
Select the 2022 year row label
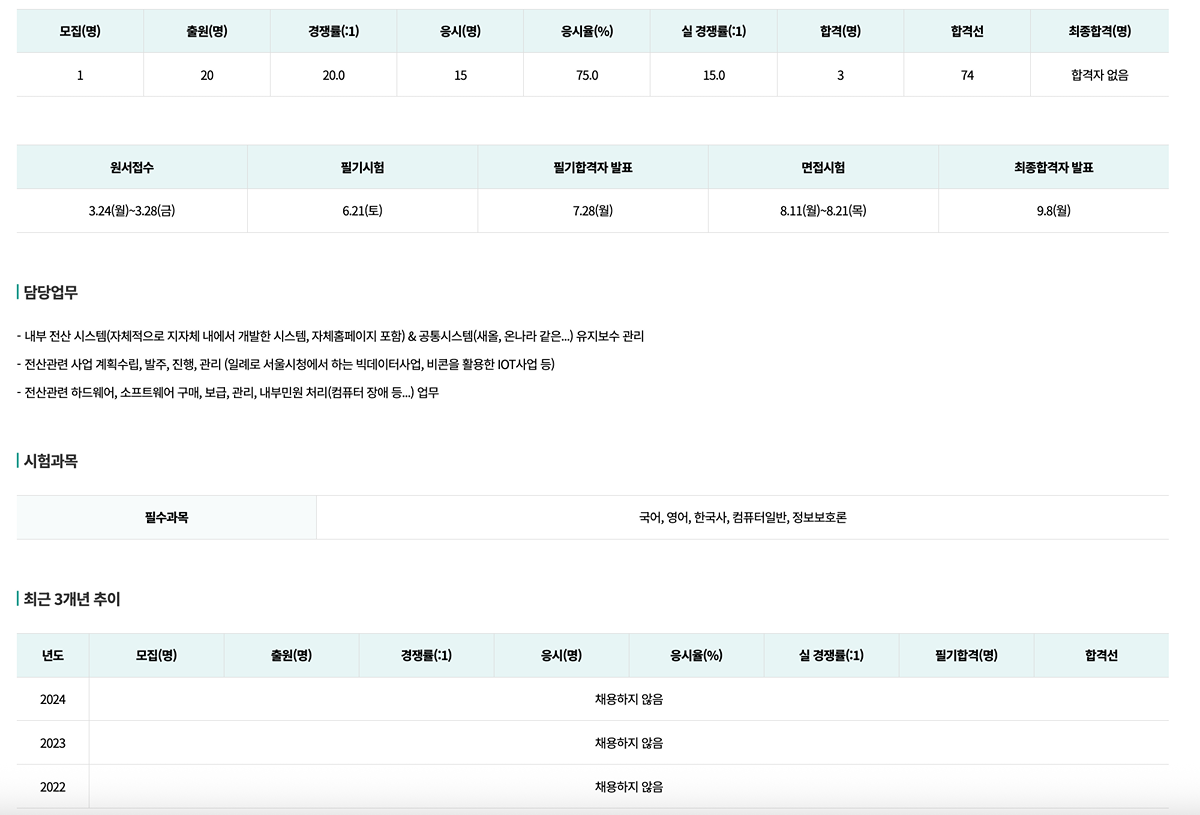[x=53, y=787]
